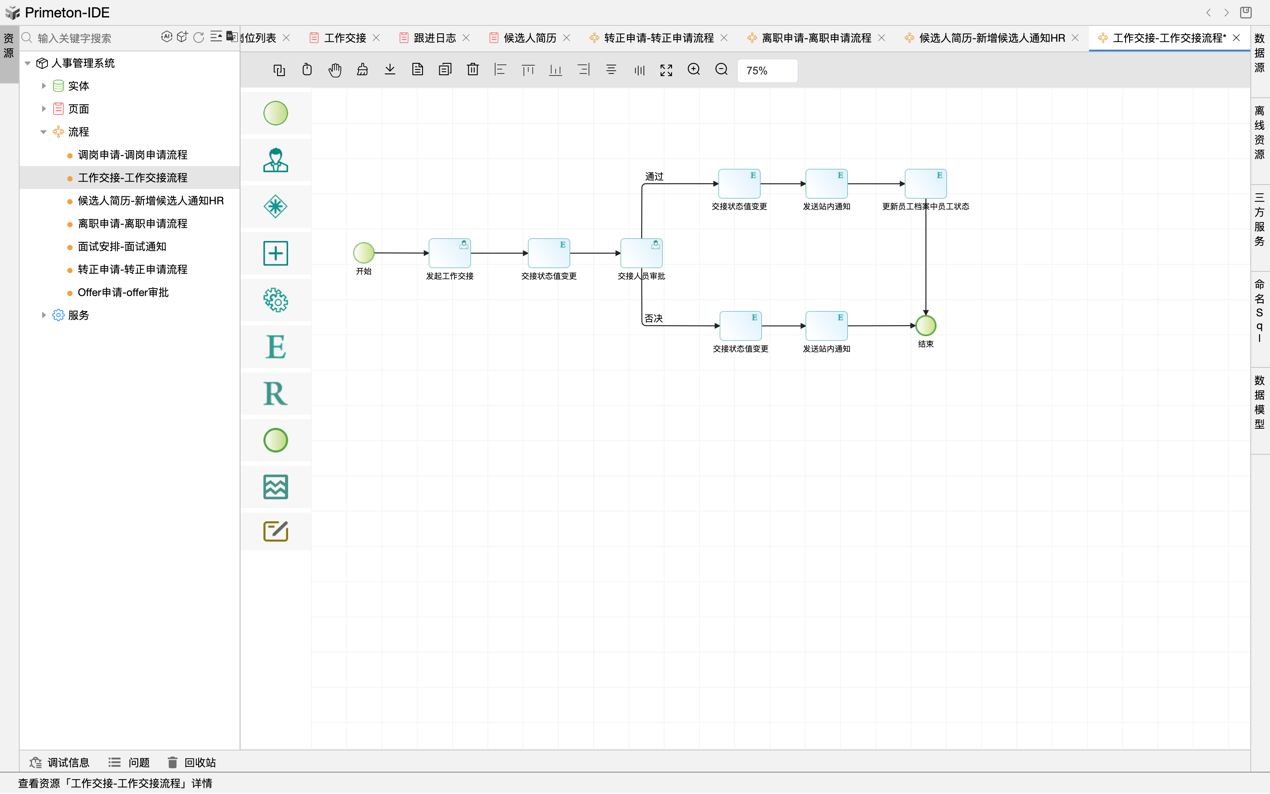Image resolution: width=1270 pixels, height=794 pixels.
Task: Zoom out on the canvas
Action: (722, 70)
